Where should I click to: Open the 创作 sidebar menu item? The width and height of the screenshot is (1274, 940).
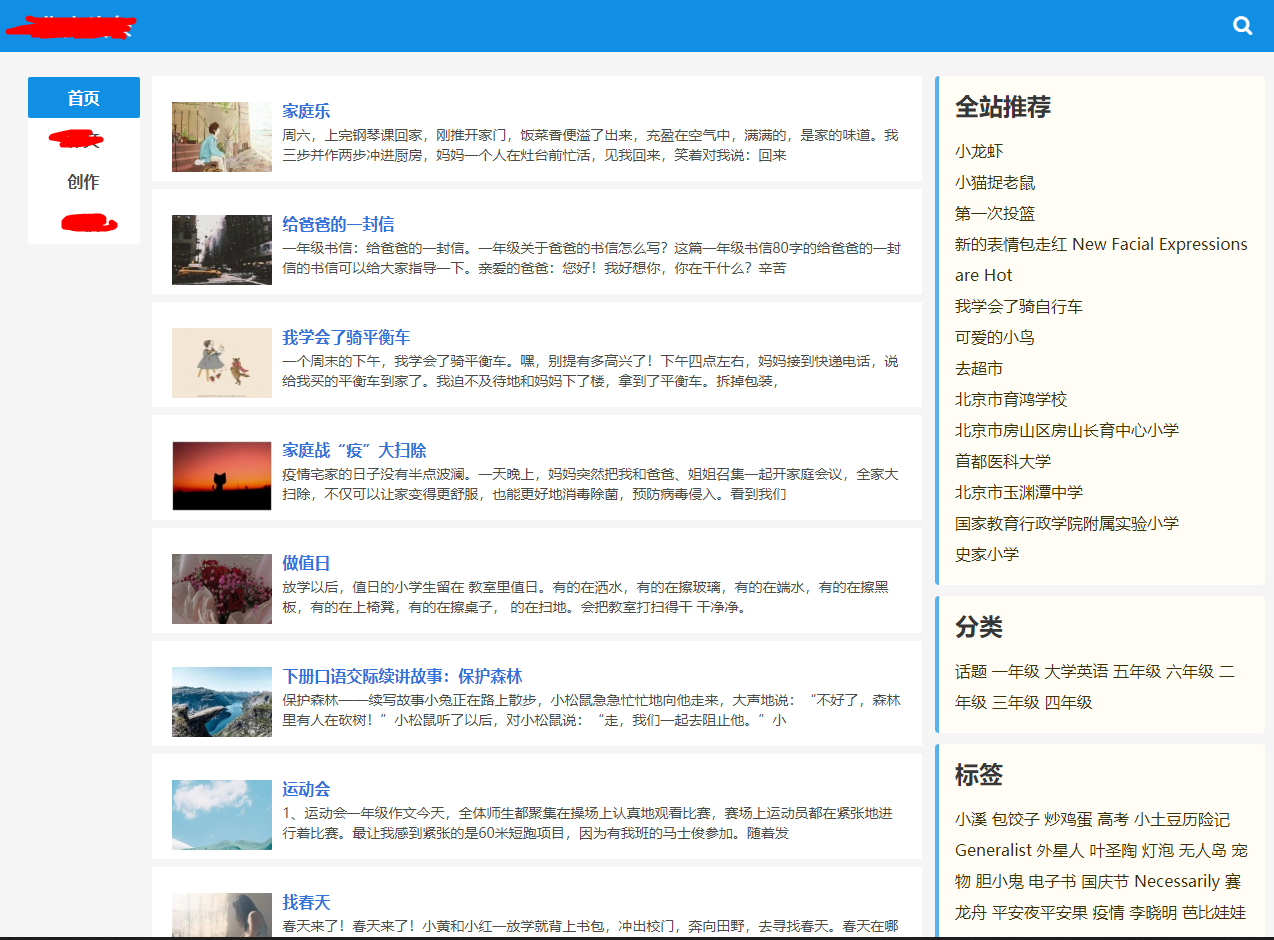(x=84, y=182)
